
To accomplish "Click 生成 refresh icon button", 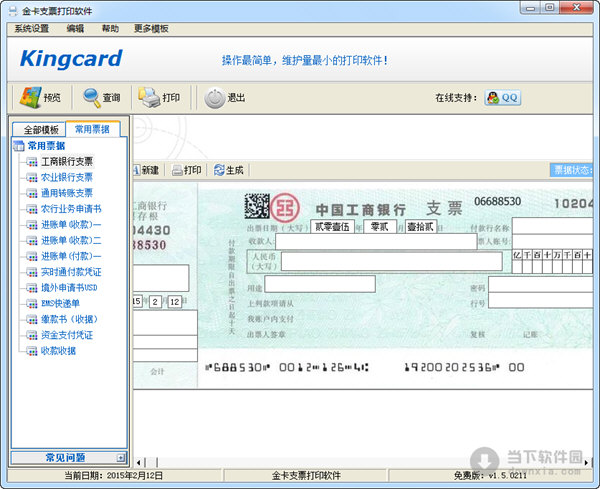I will point(228,170).
